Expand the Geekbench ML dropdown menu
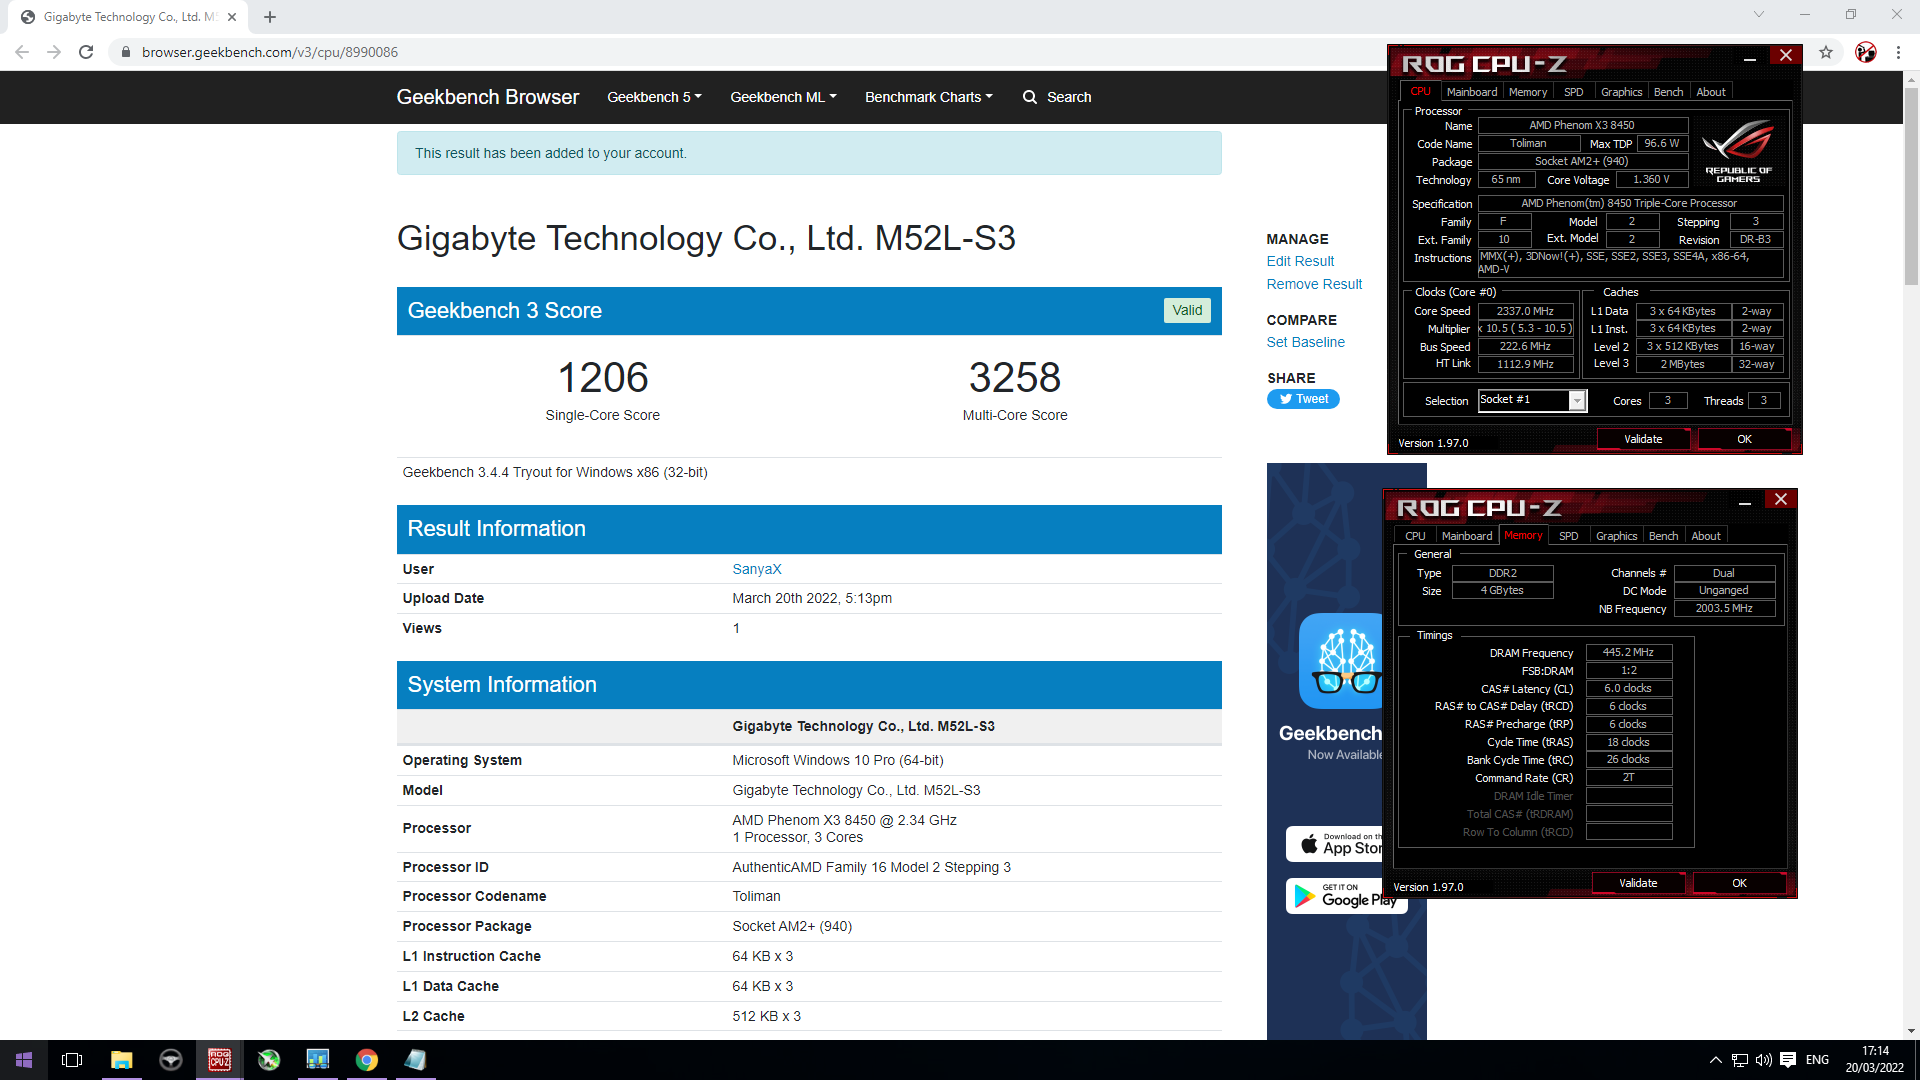Image resolution: width=1920 pixels, height=1080 pixels. tap(783, 97)
